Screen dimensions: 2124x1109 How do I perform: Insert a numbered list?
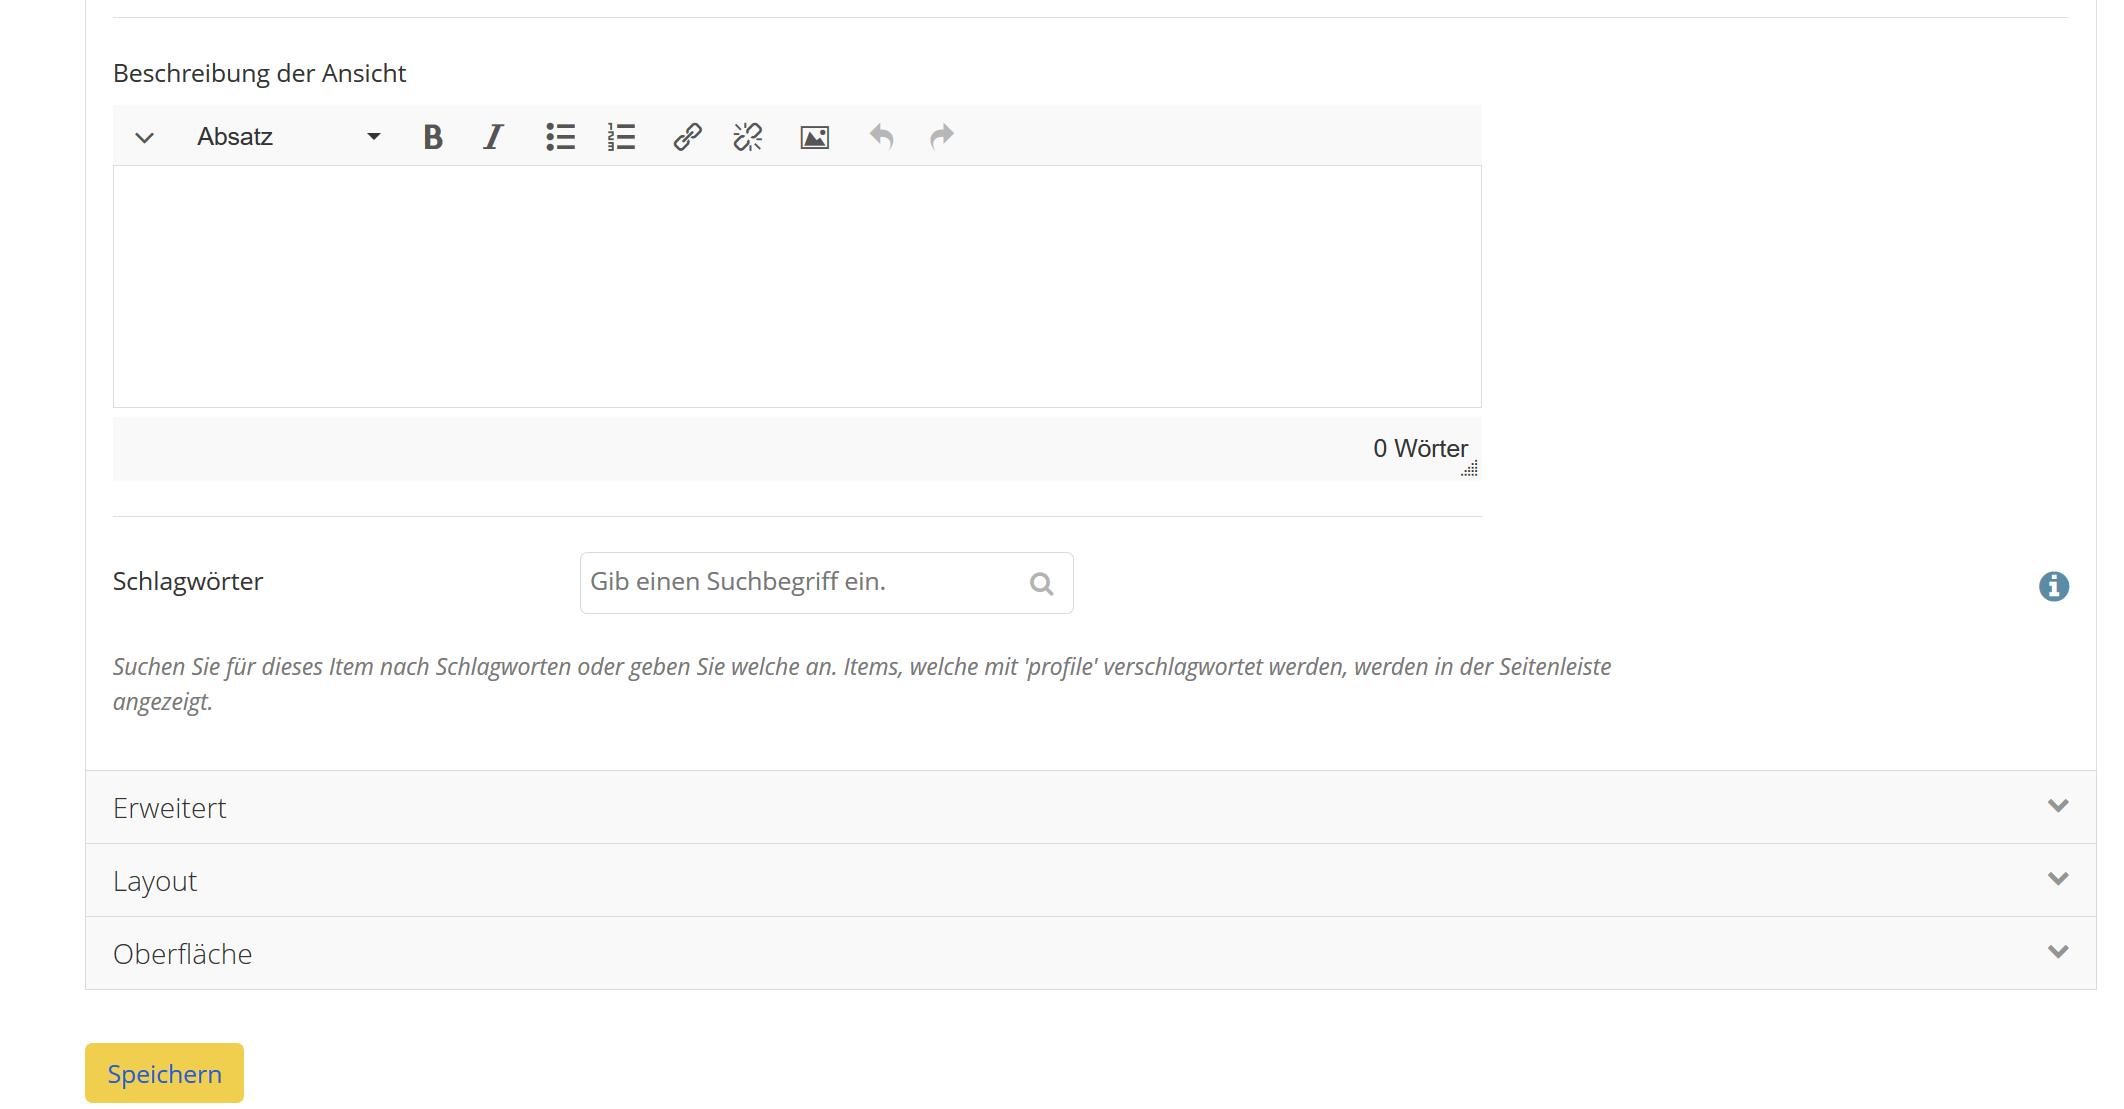coord(621,137)
